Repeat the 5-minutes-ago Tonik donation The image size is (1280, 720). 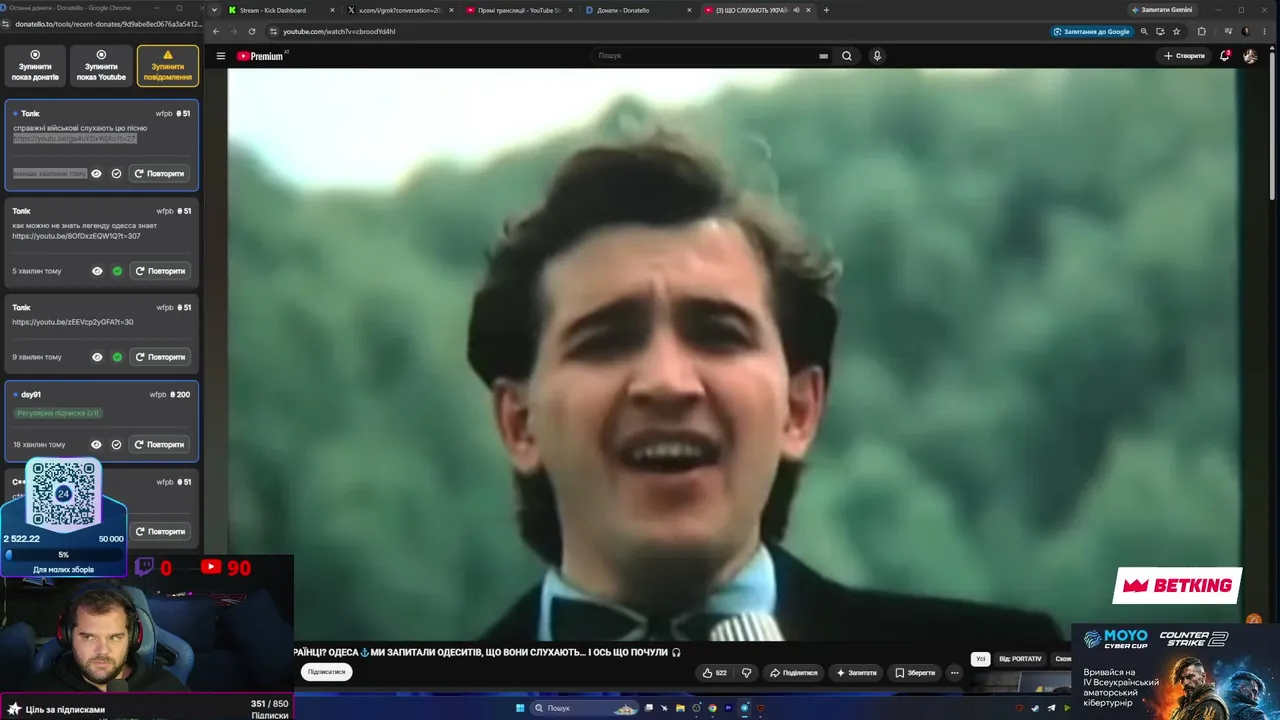click(160, 271)
